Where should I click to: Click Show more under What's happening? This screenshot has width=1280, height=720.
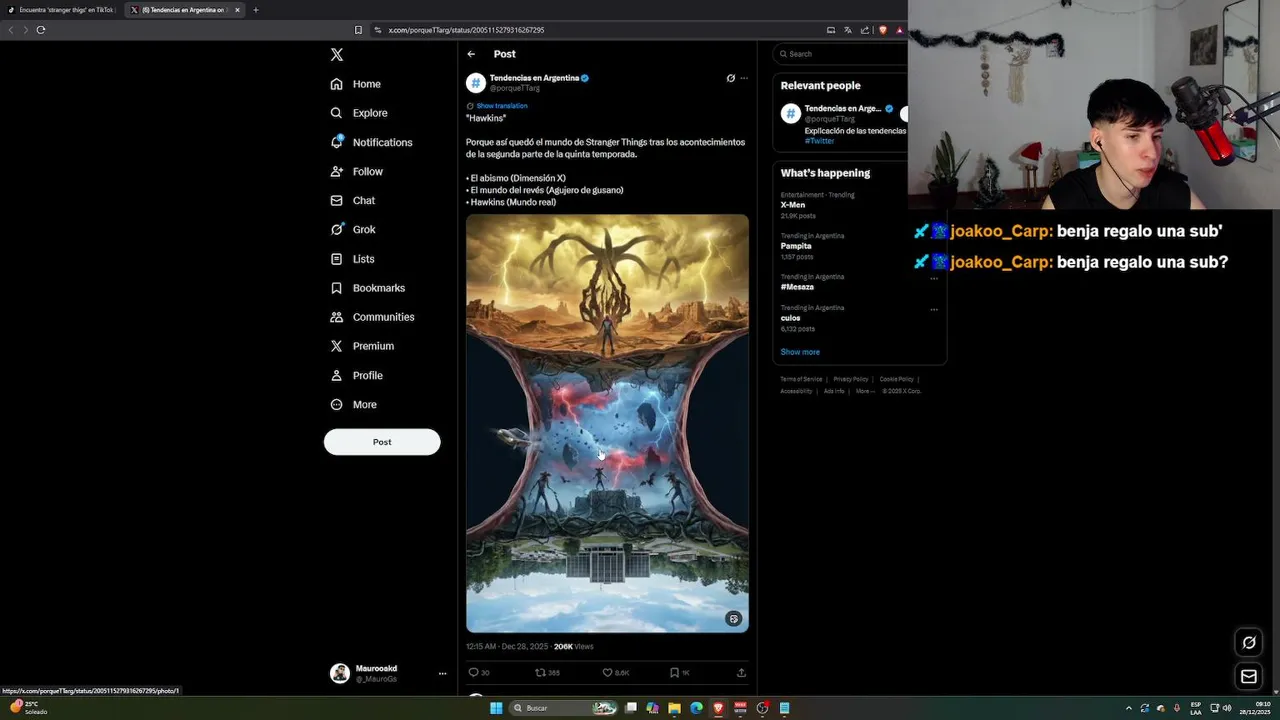800,352
